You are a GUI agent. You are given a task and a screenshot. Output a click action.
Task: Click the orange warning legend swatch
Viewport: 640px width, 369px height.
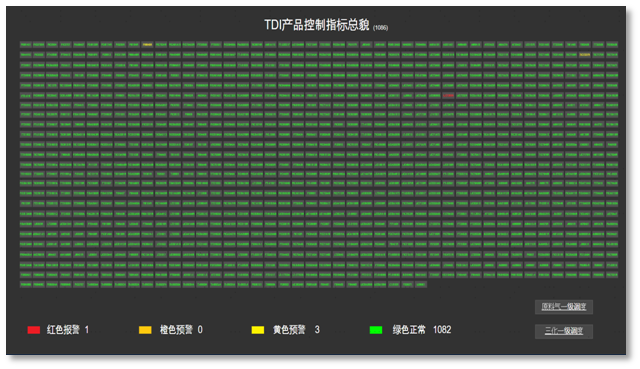[x=145, y=330]
